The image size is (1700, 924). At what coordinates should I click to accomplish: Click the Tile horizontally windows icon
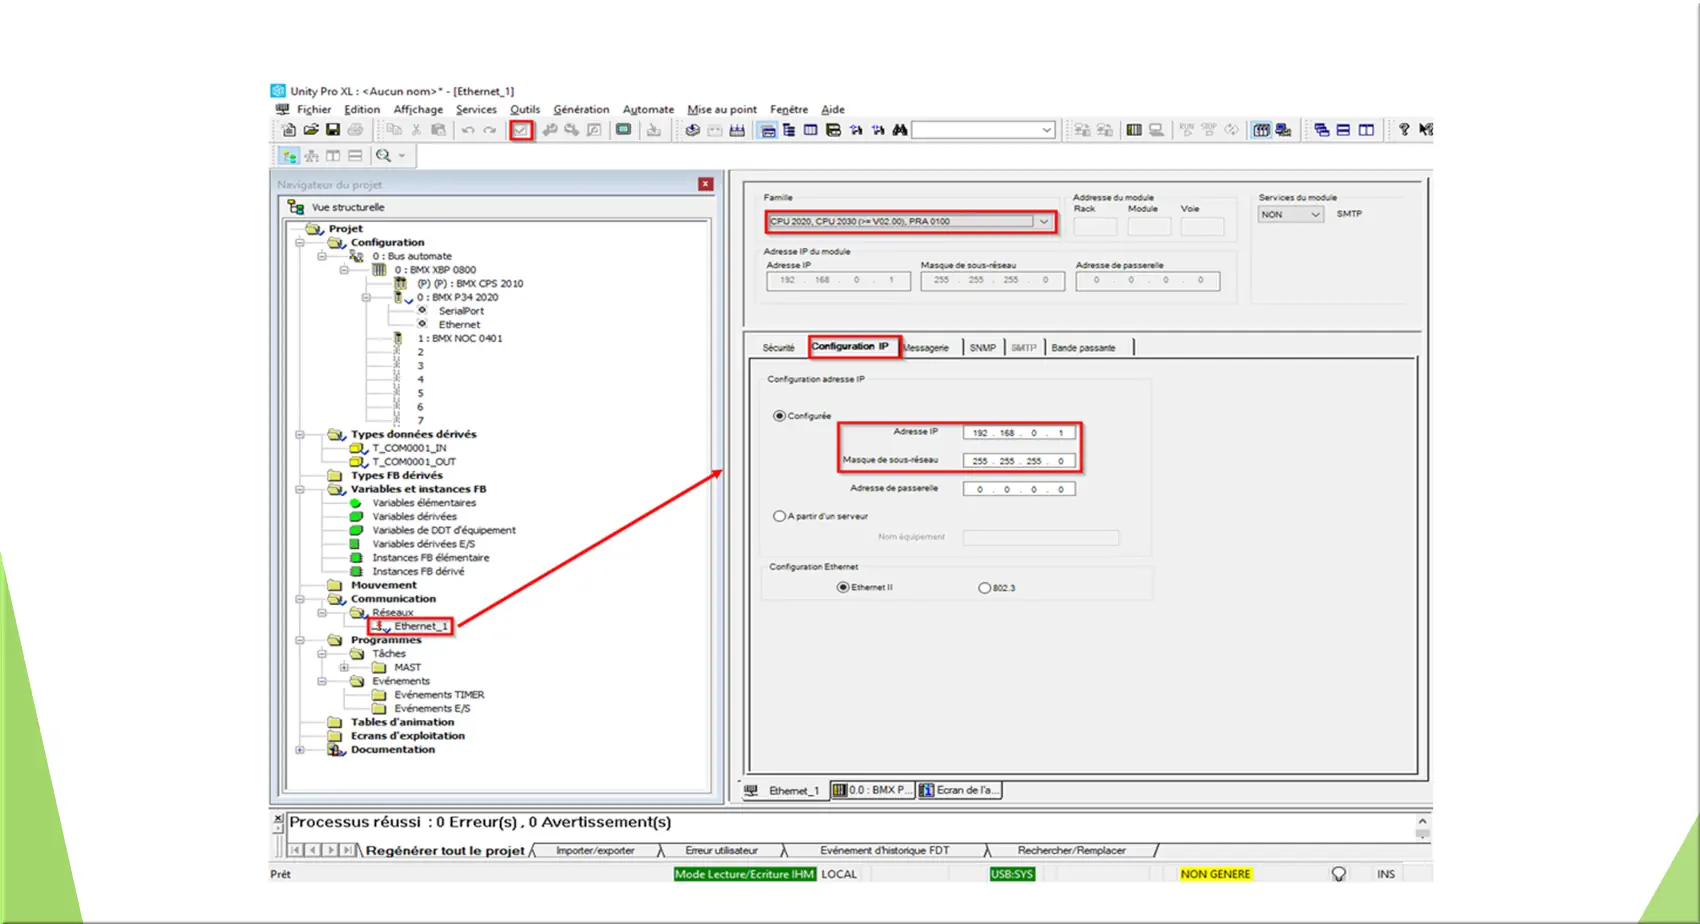[x=1344, y=130]
